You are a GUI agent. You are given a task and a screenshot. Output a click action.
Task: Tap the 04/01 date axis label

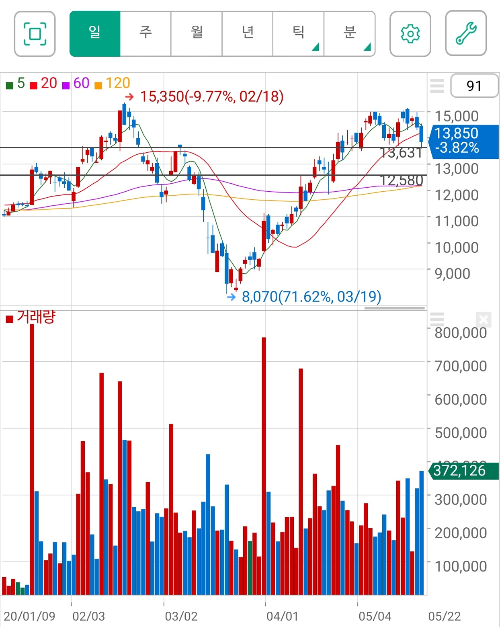(x=282, y=616)
